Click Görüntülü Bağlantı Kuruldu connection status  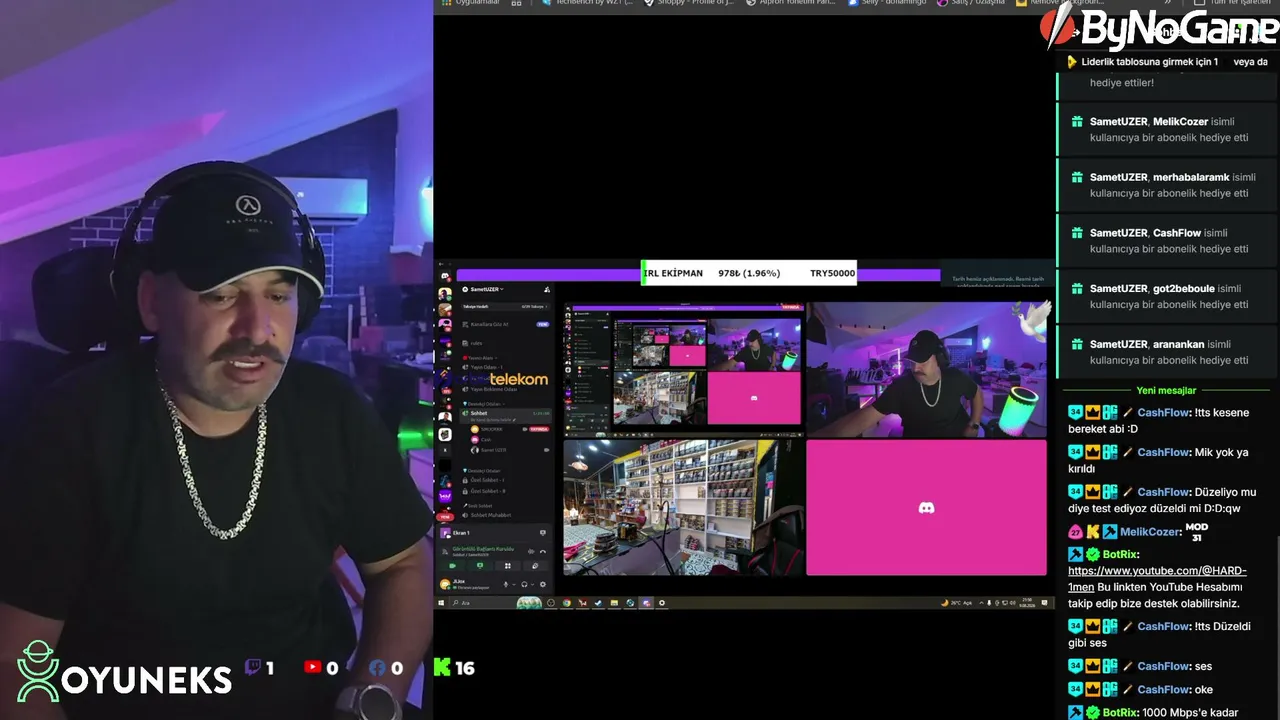click(x=484, y=549)
